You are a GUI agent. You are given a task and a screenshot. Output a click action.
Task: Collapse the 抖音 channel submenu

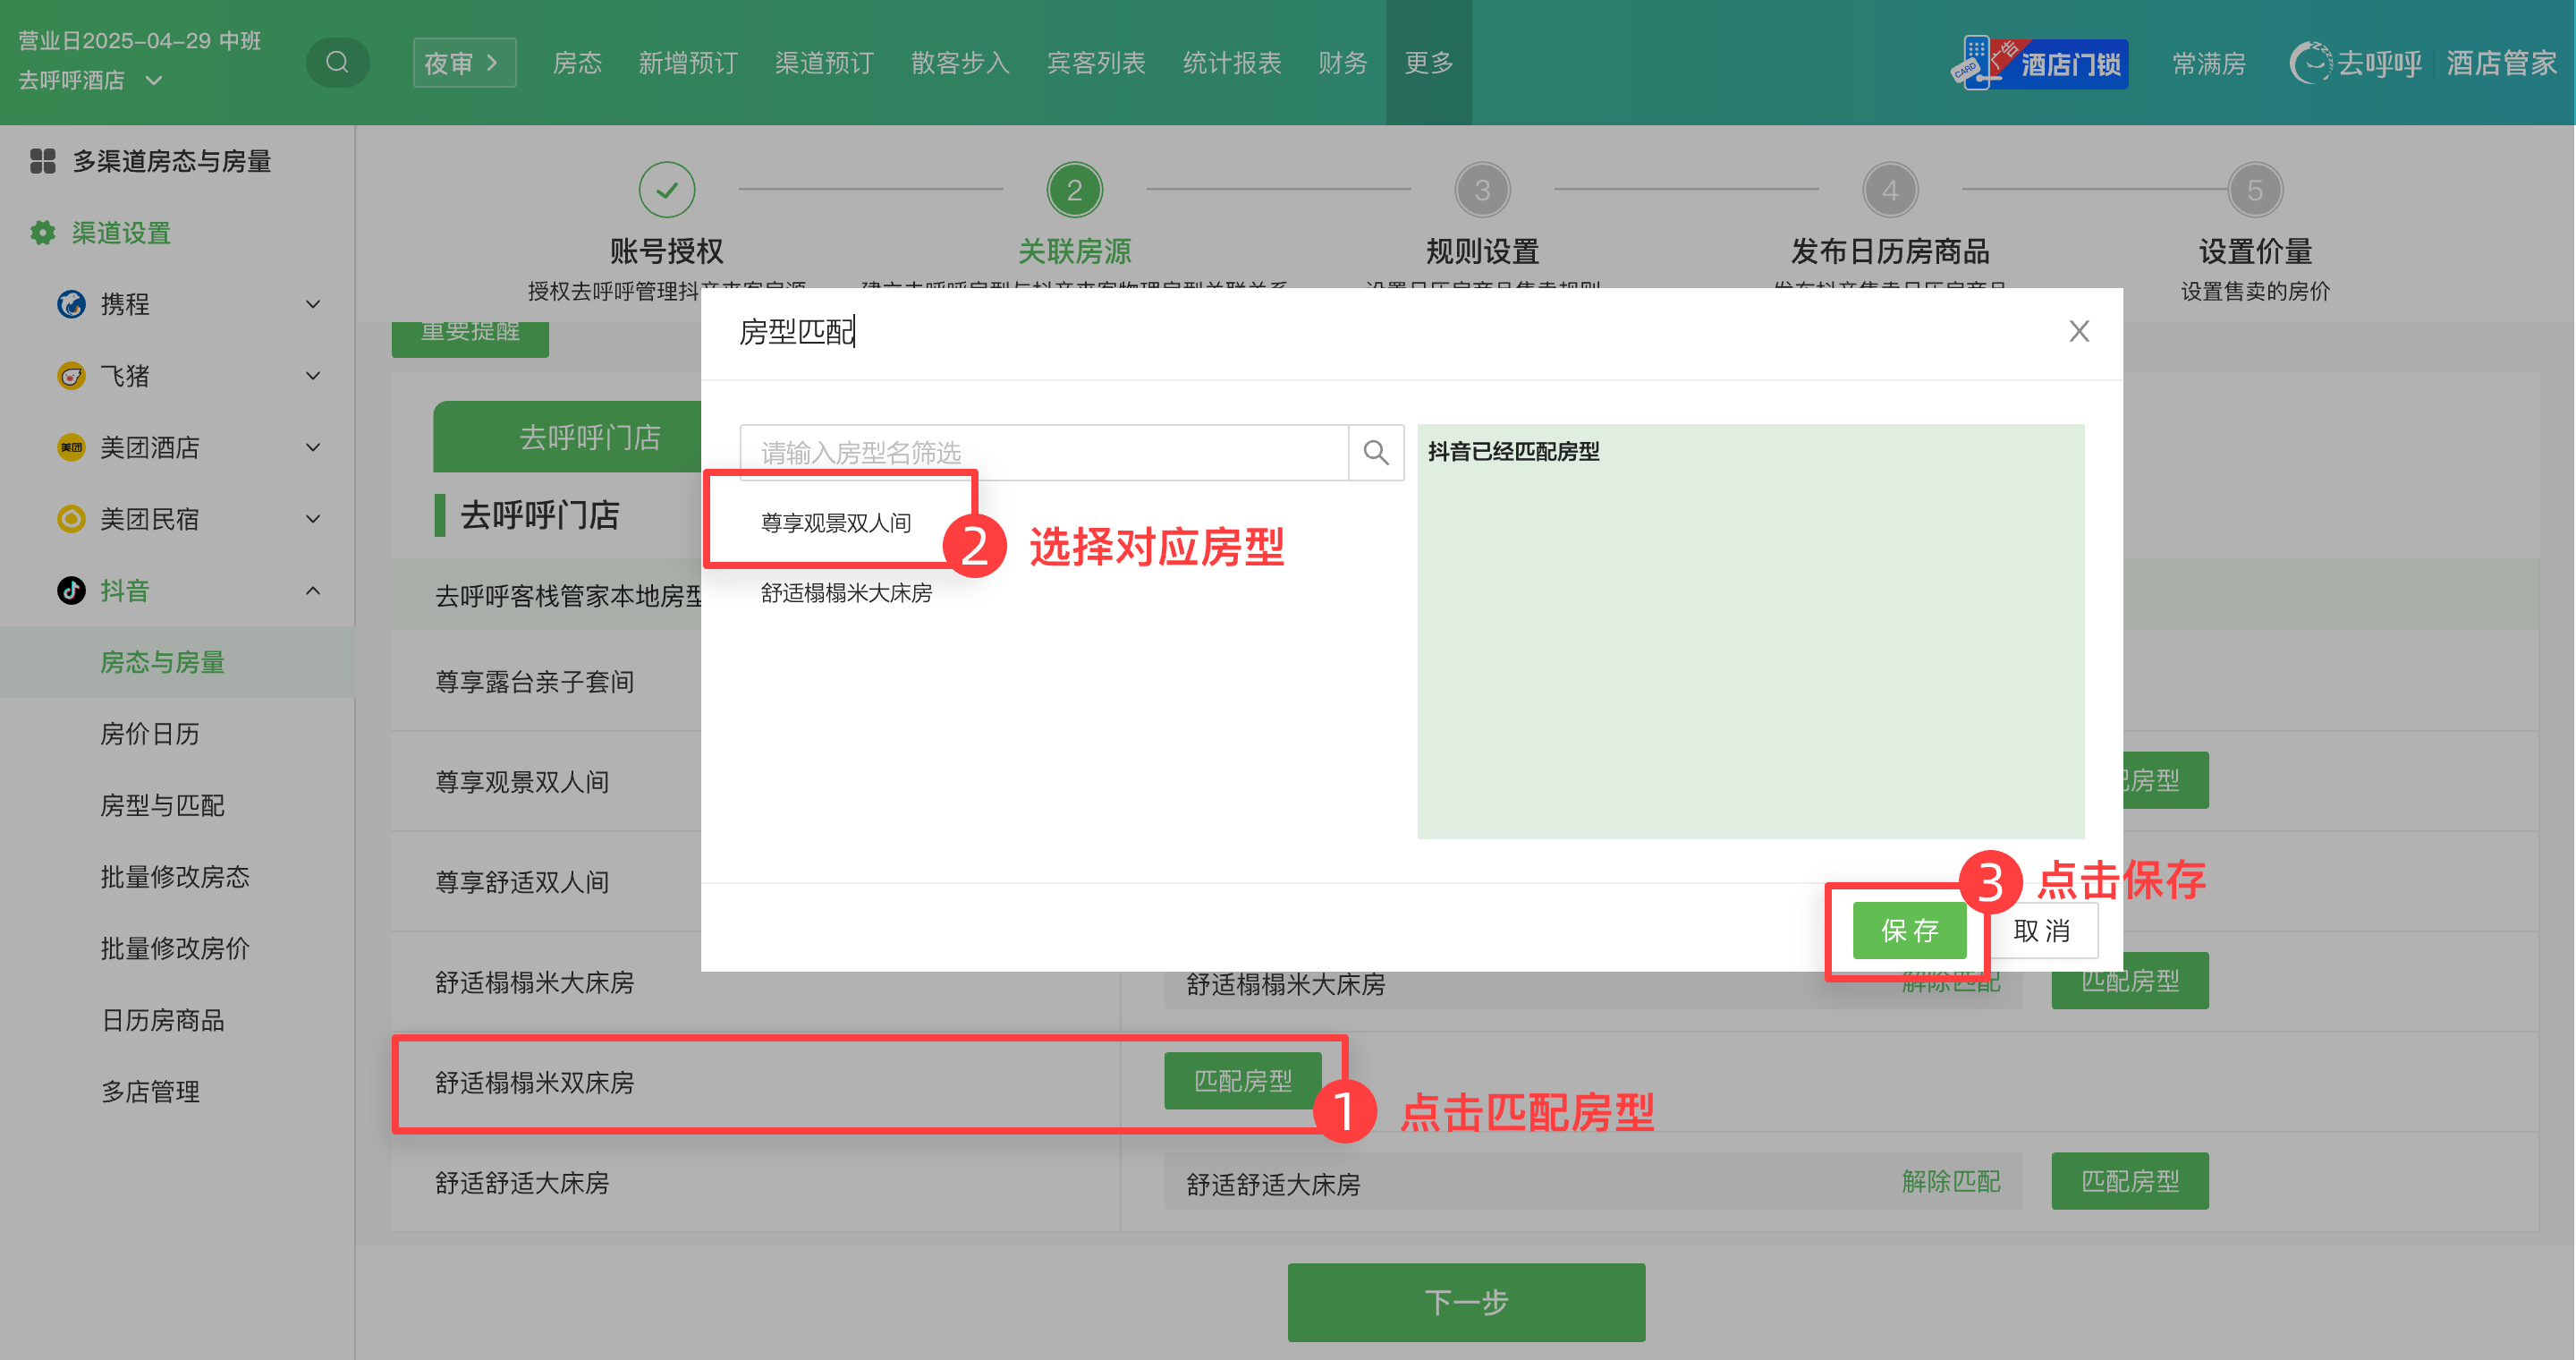313,590
